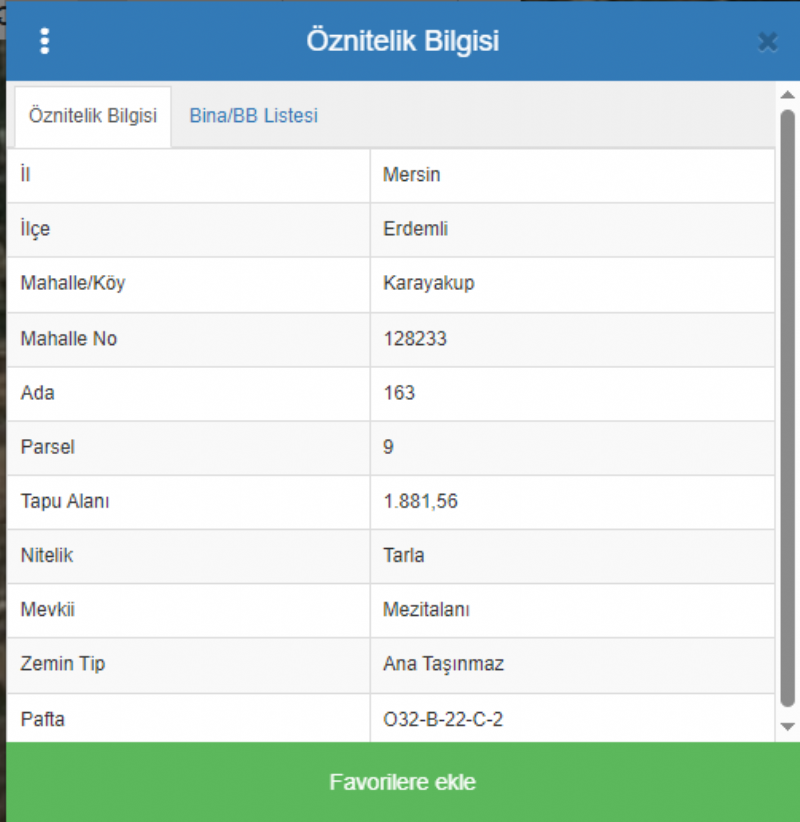Close the Öznitelik Bilgisi dialog
Viewport: 800px width, 822px height.
pos(767,42)
